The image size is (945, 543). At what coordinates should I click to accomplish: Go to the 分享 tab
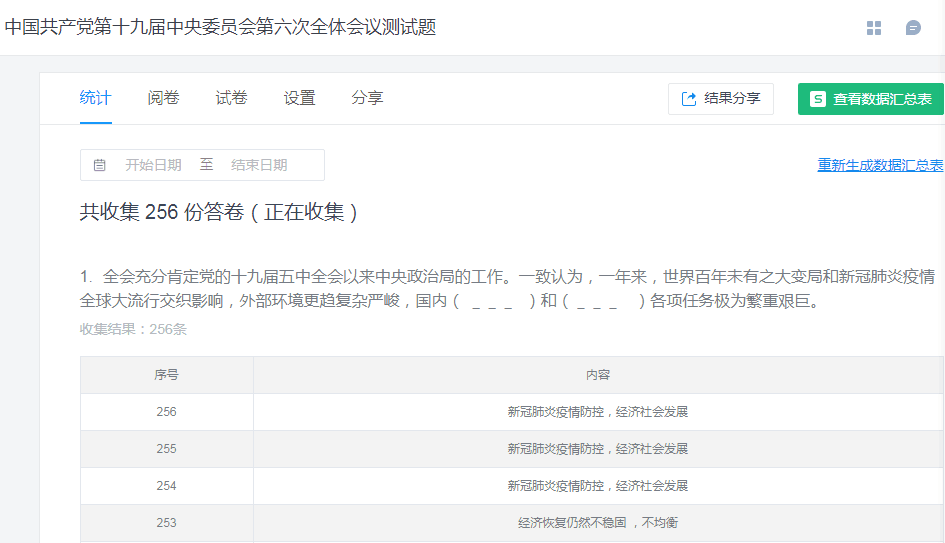(x=367, y=98)
